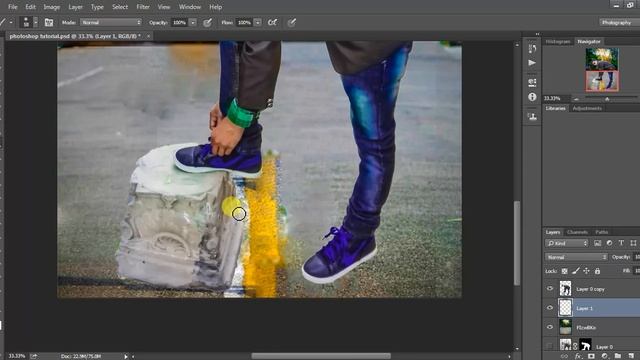Select the Layer 0 mask thumbnail

(585, 345)
